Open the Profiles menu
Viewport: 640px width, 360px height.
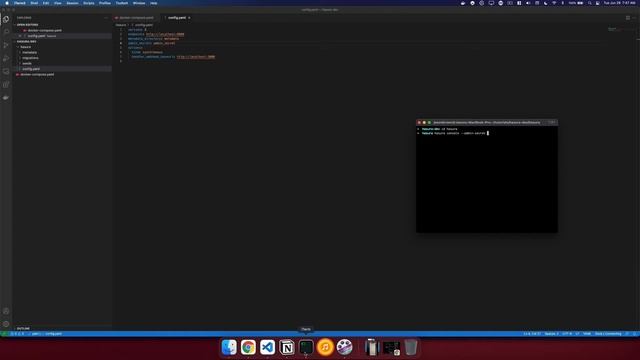[x=105, y=3]
